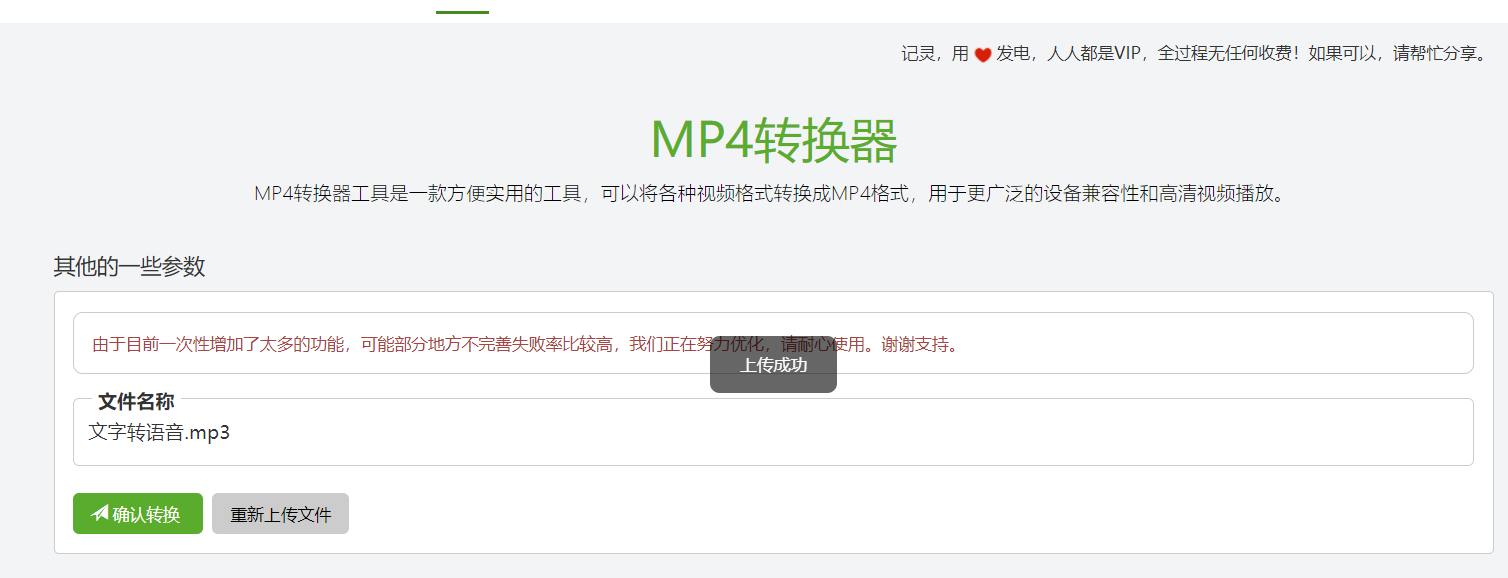Screen dimensions: 1508x578
Task: Click the description text starting MP4转换器工具是一款
Action: [770, 193]
